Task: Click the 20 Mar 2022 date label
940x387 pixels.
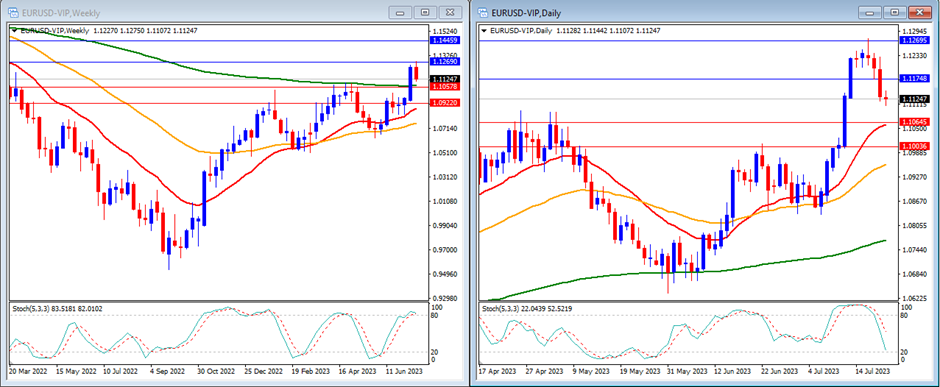Action: point(28,371)
